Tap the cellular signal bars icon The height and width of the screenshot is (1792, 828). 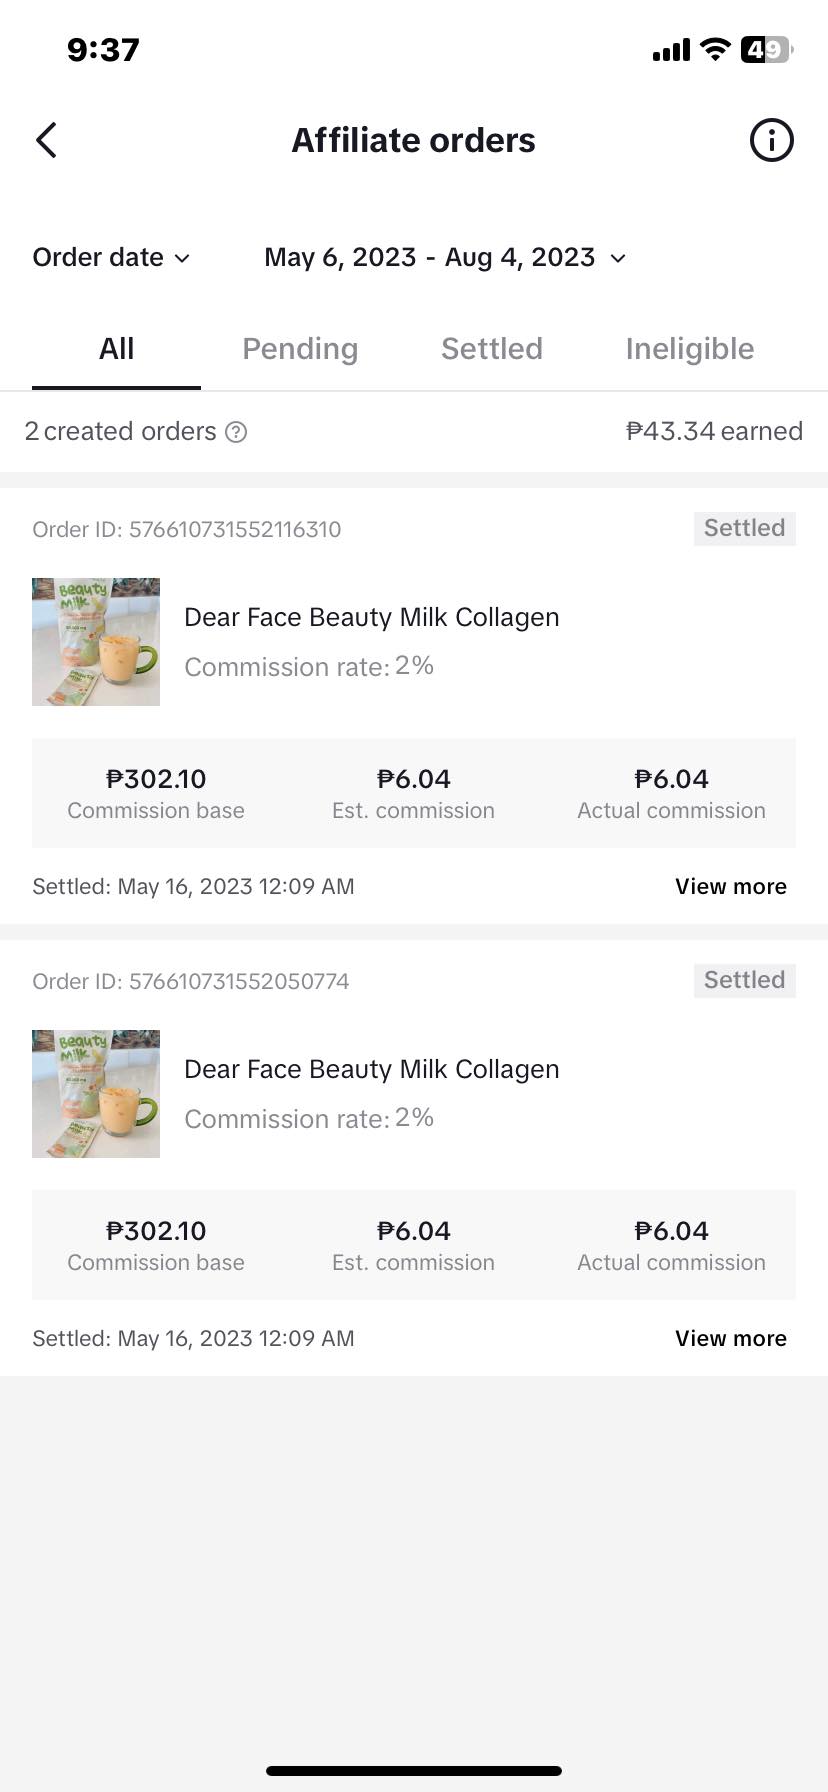(x=671, y=50)
